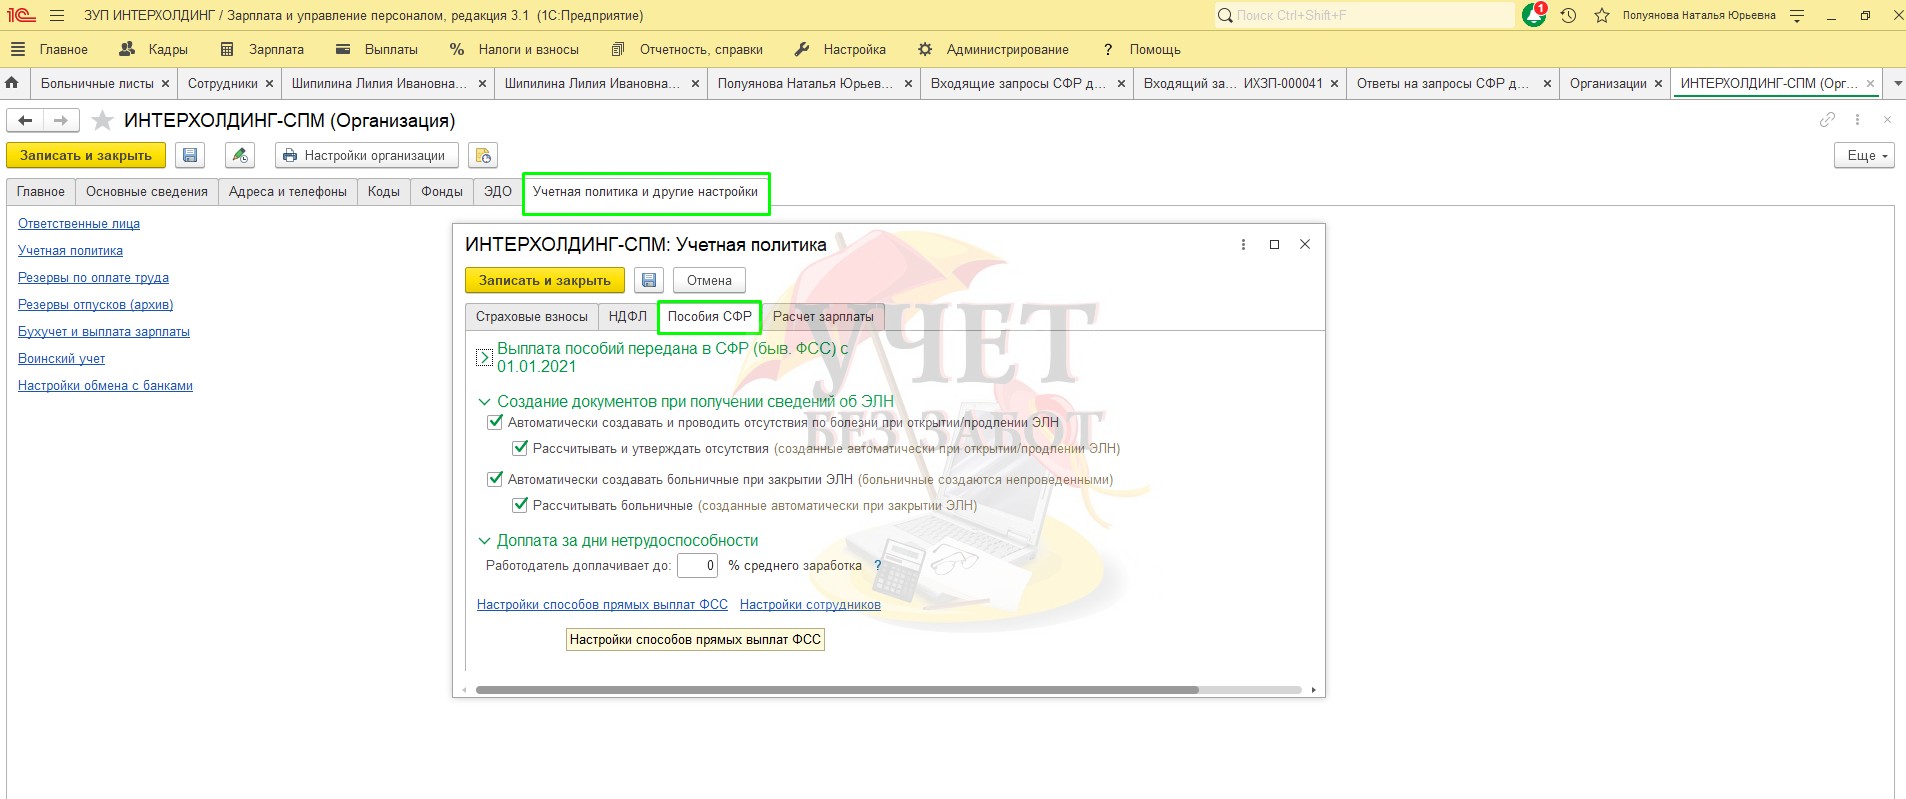
Task: Open the Бухучет и выплата зарплаты link
Action: click(104, 332)
